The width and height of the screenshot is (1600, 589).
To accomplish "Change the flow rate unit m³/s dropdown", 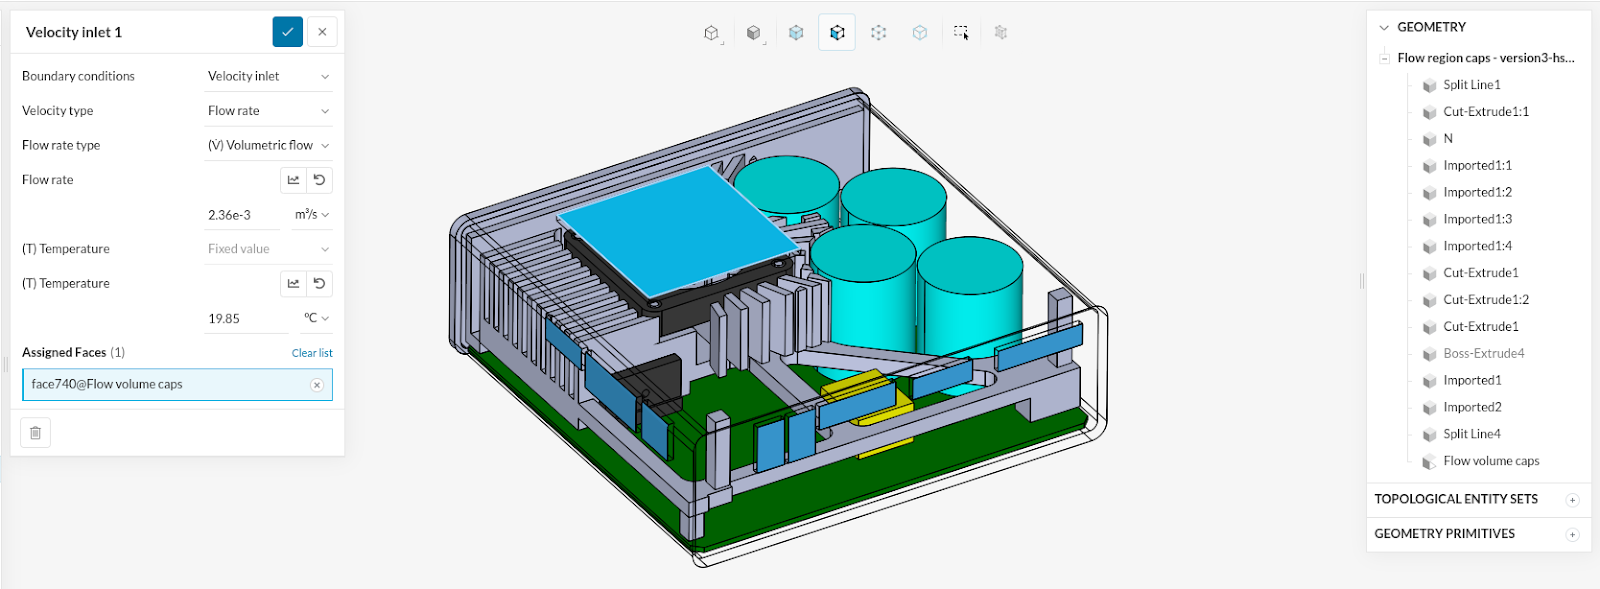I will pos(311,215).
